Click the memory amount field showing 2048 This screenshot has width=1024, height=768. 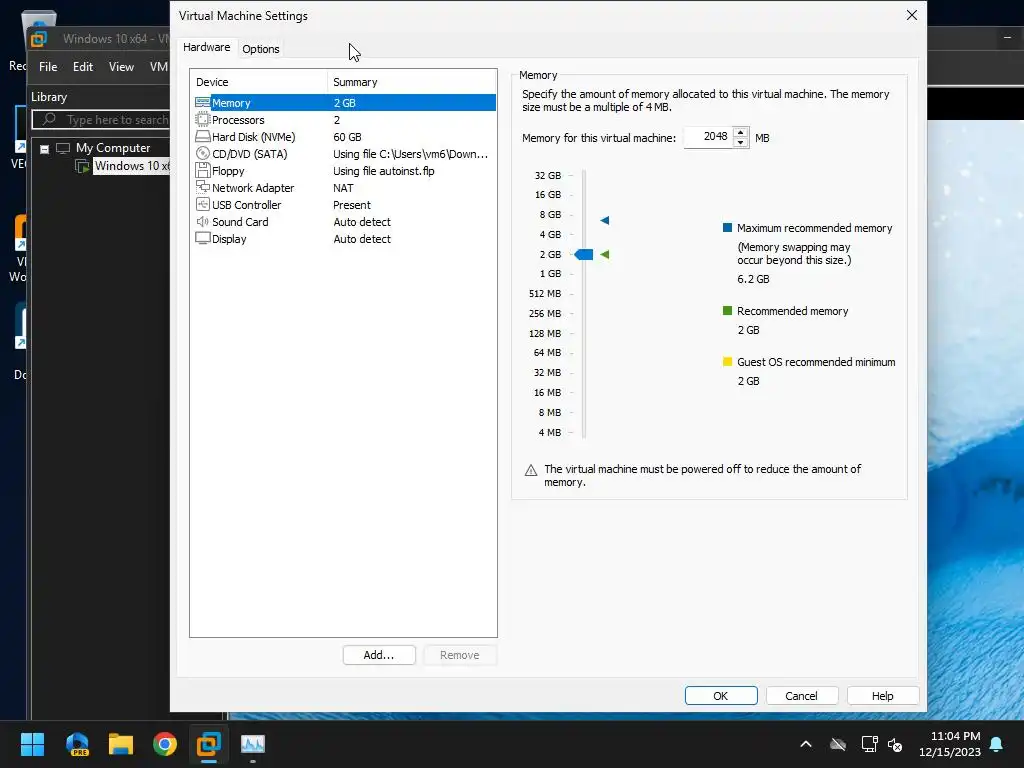(708, 137)
